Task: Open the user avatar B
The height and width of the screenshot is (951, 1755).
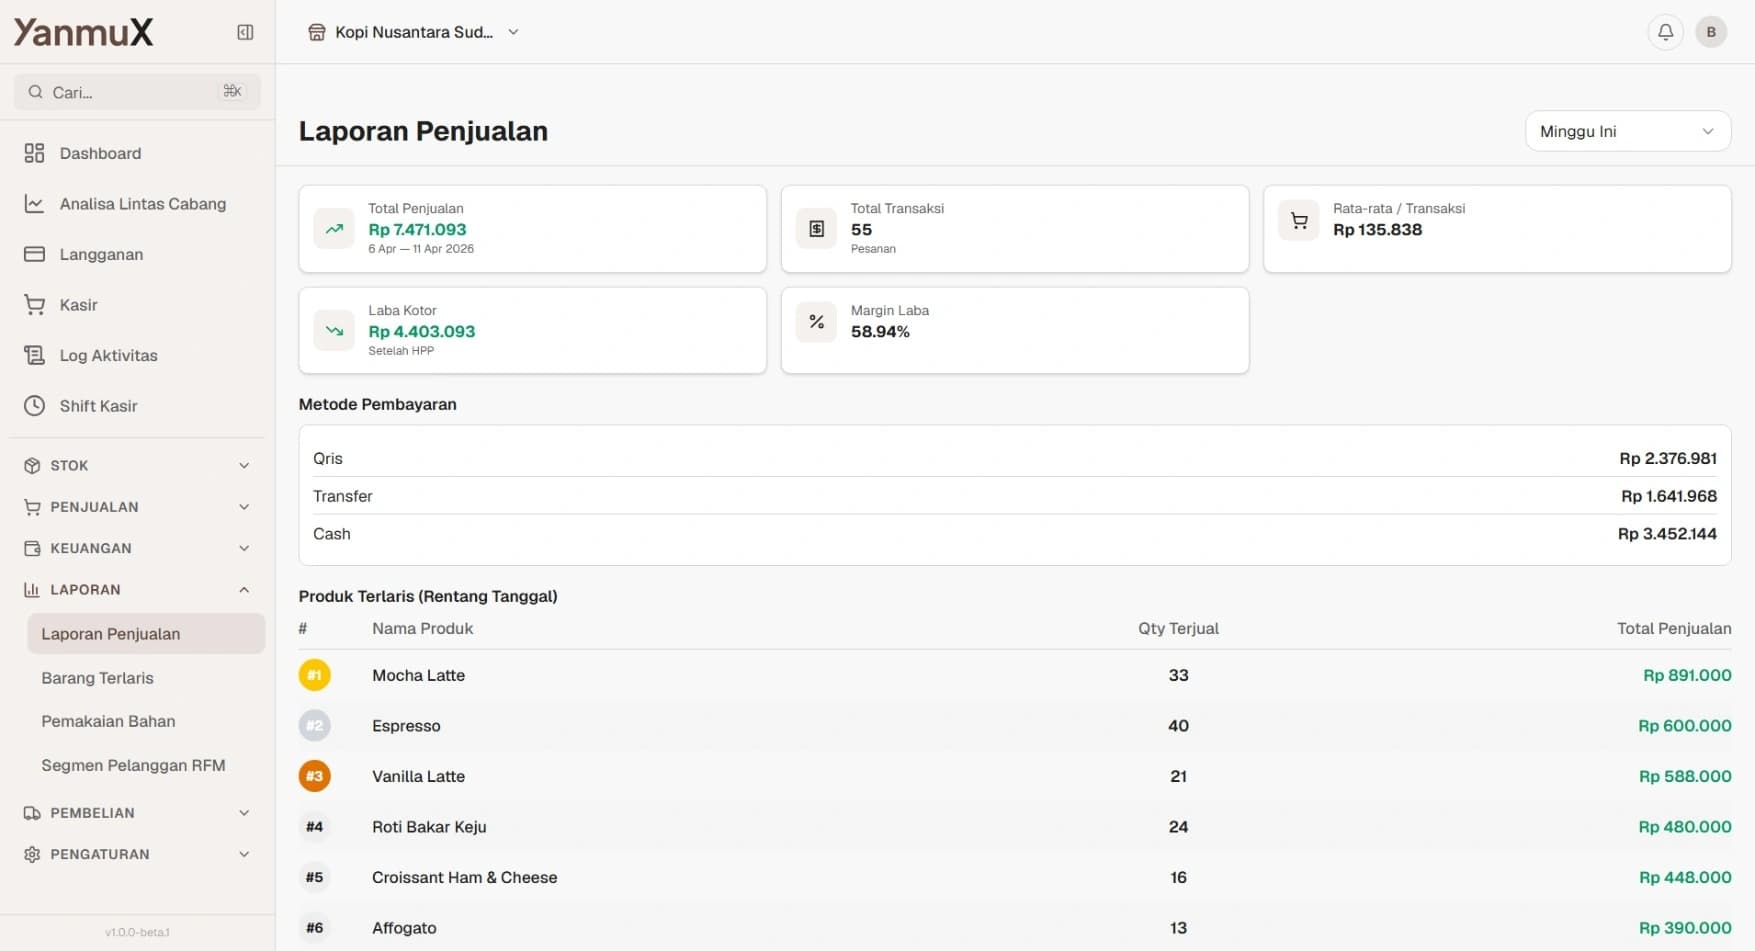Action: pyautogui.click(x=1710, y=32)
